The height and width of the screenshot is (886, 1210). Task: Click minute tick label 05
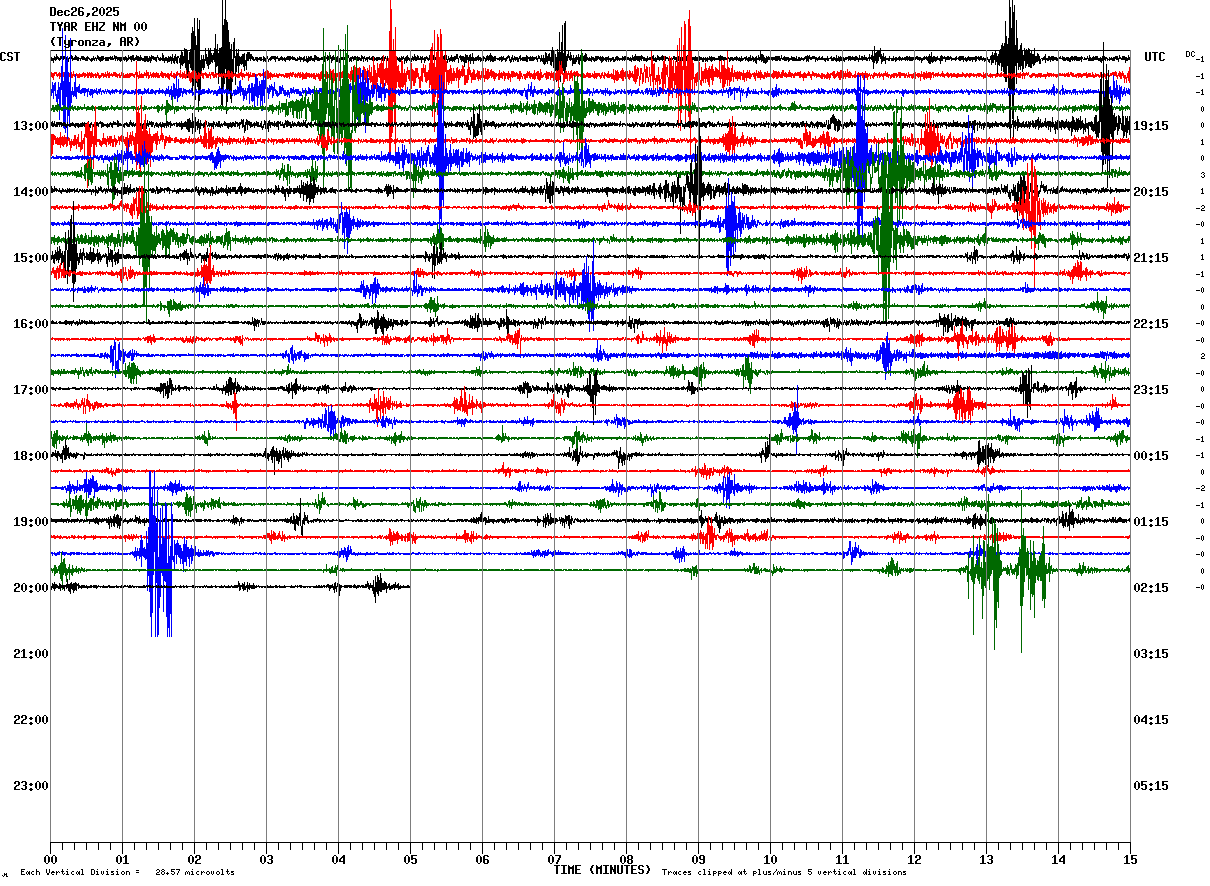pyautogui.click(x=410, y=860)
